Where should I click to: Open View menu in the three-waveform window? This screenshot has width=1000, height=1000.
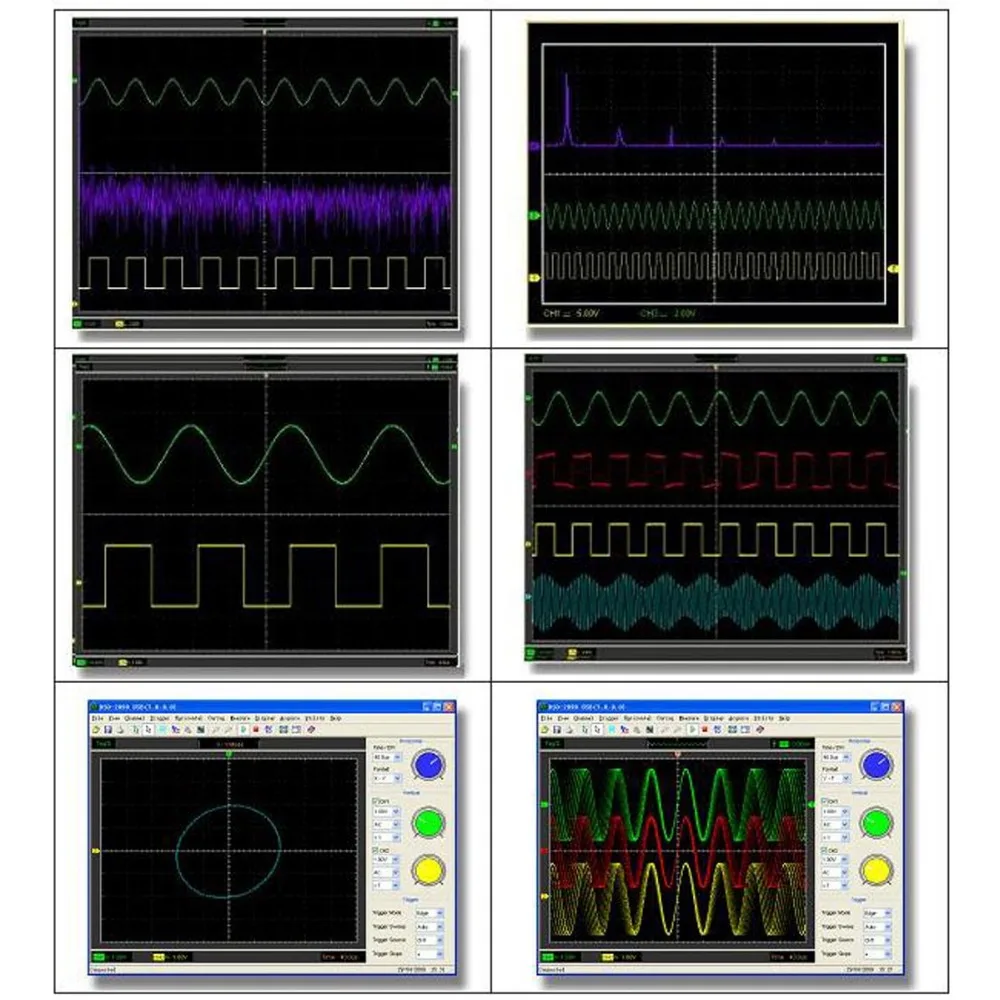[x=563, y=718]
